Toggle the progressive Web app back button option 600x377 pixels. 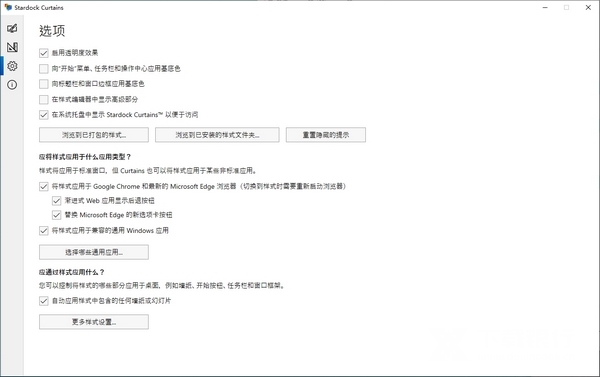click(x=57, y=201)
